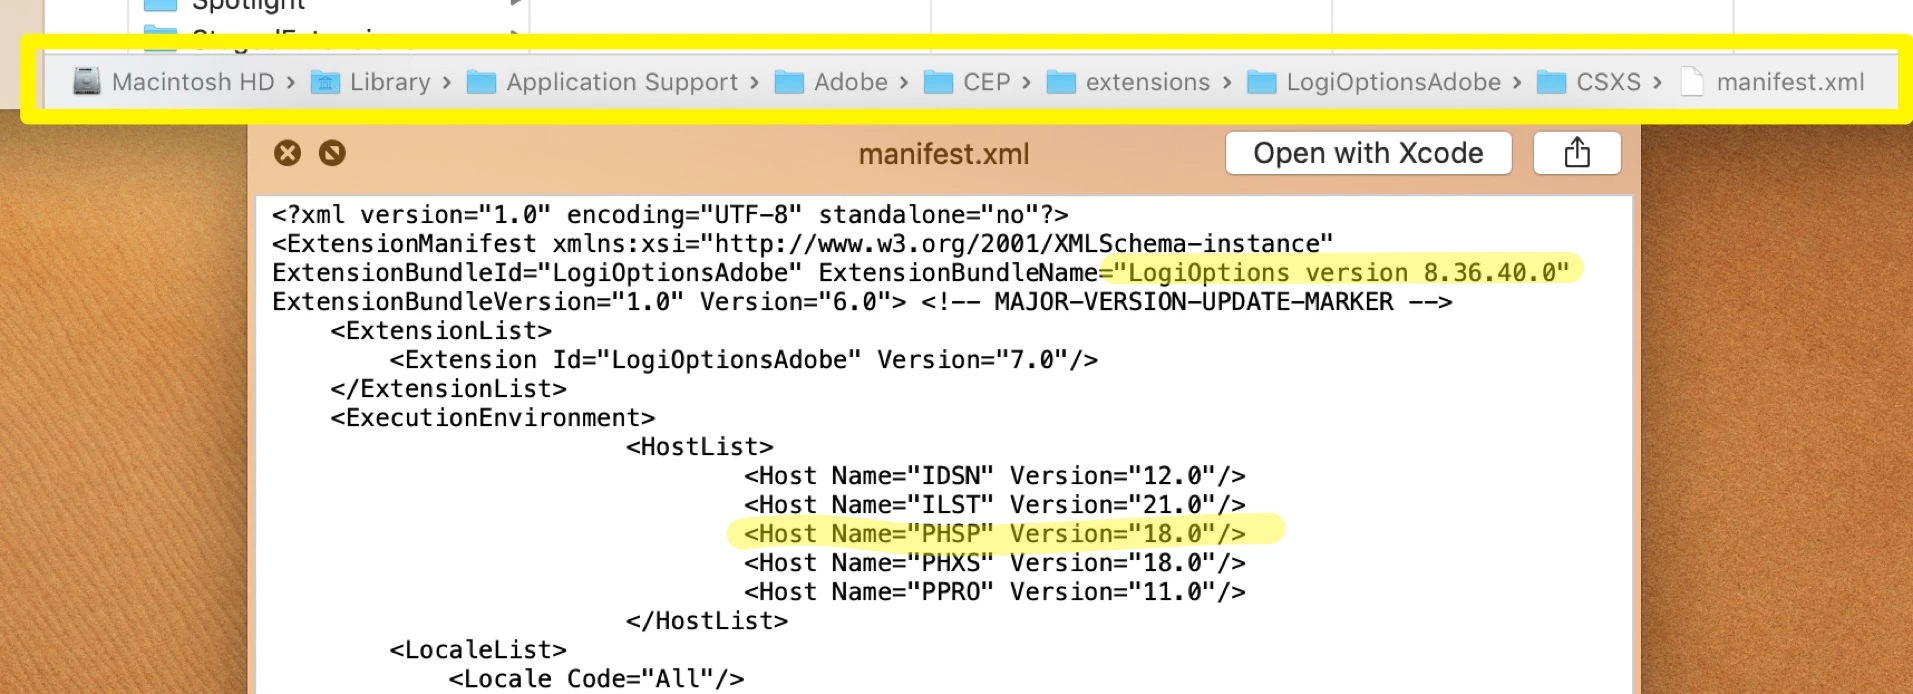Select Application Support folder in path bar
This screenshot has width=1913, height=694.
pyautogui.click(x=603, y=82)
